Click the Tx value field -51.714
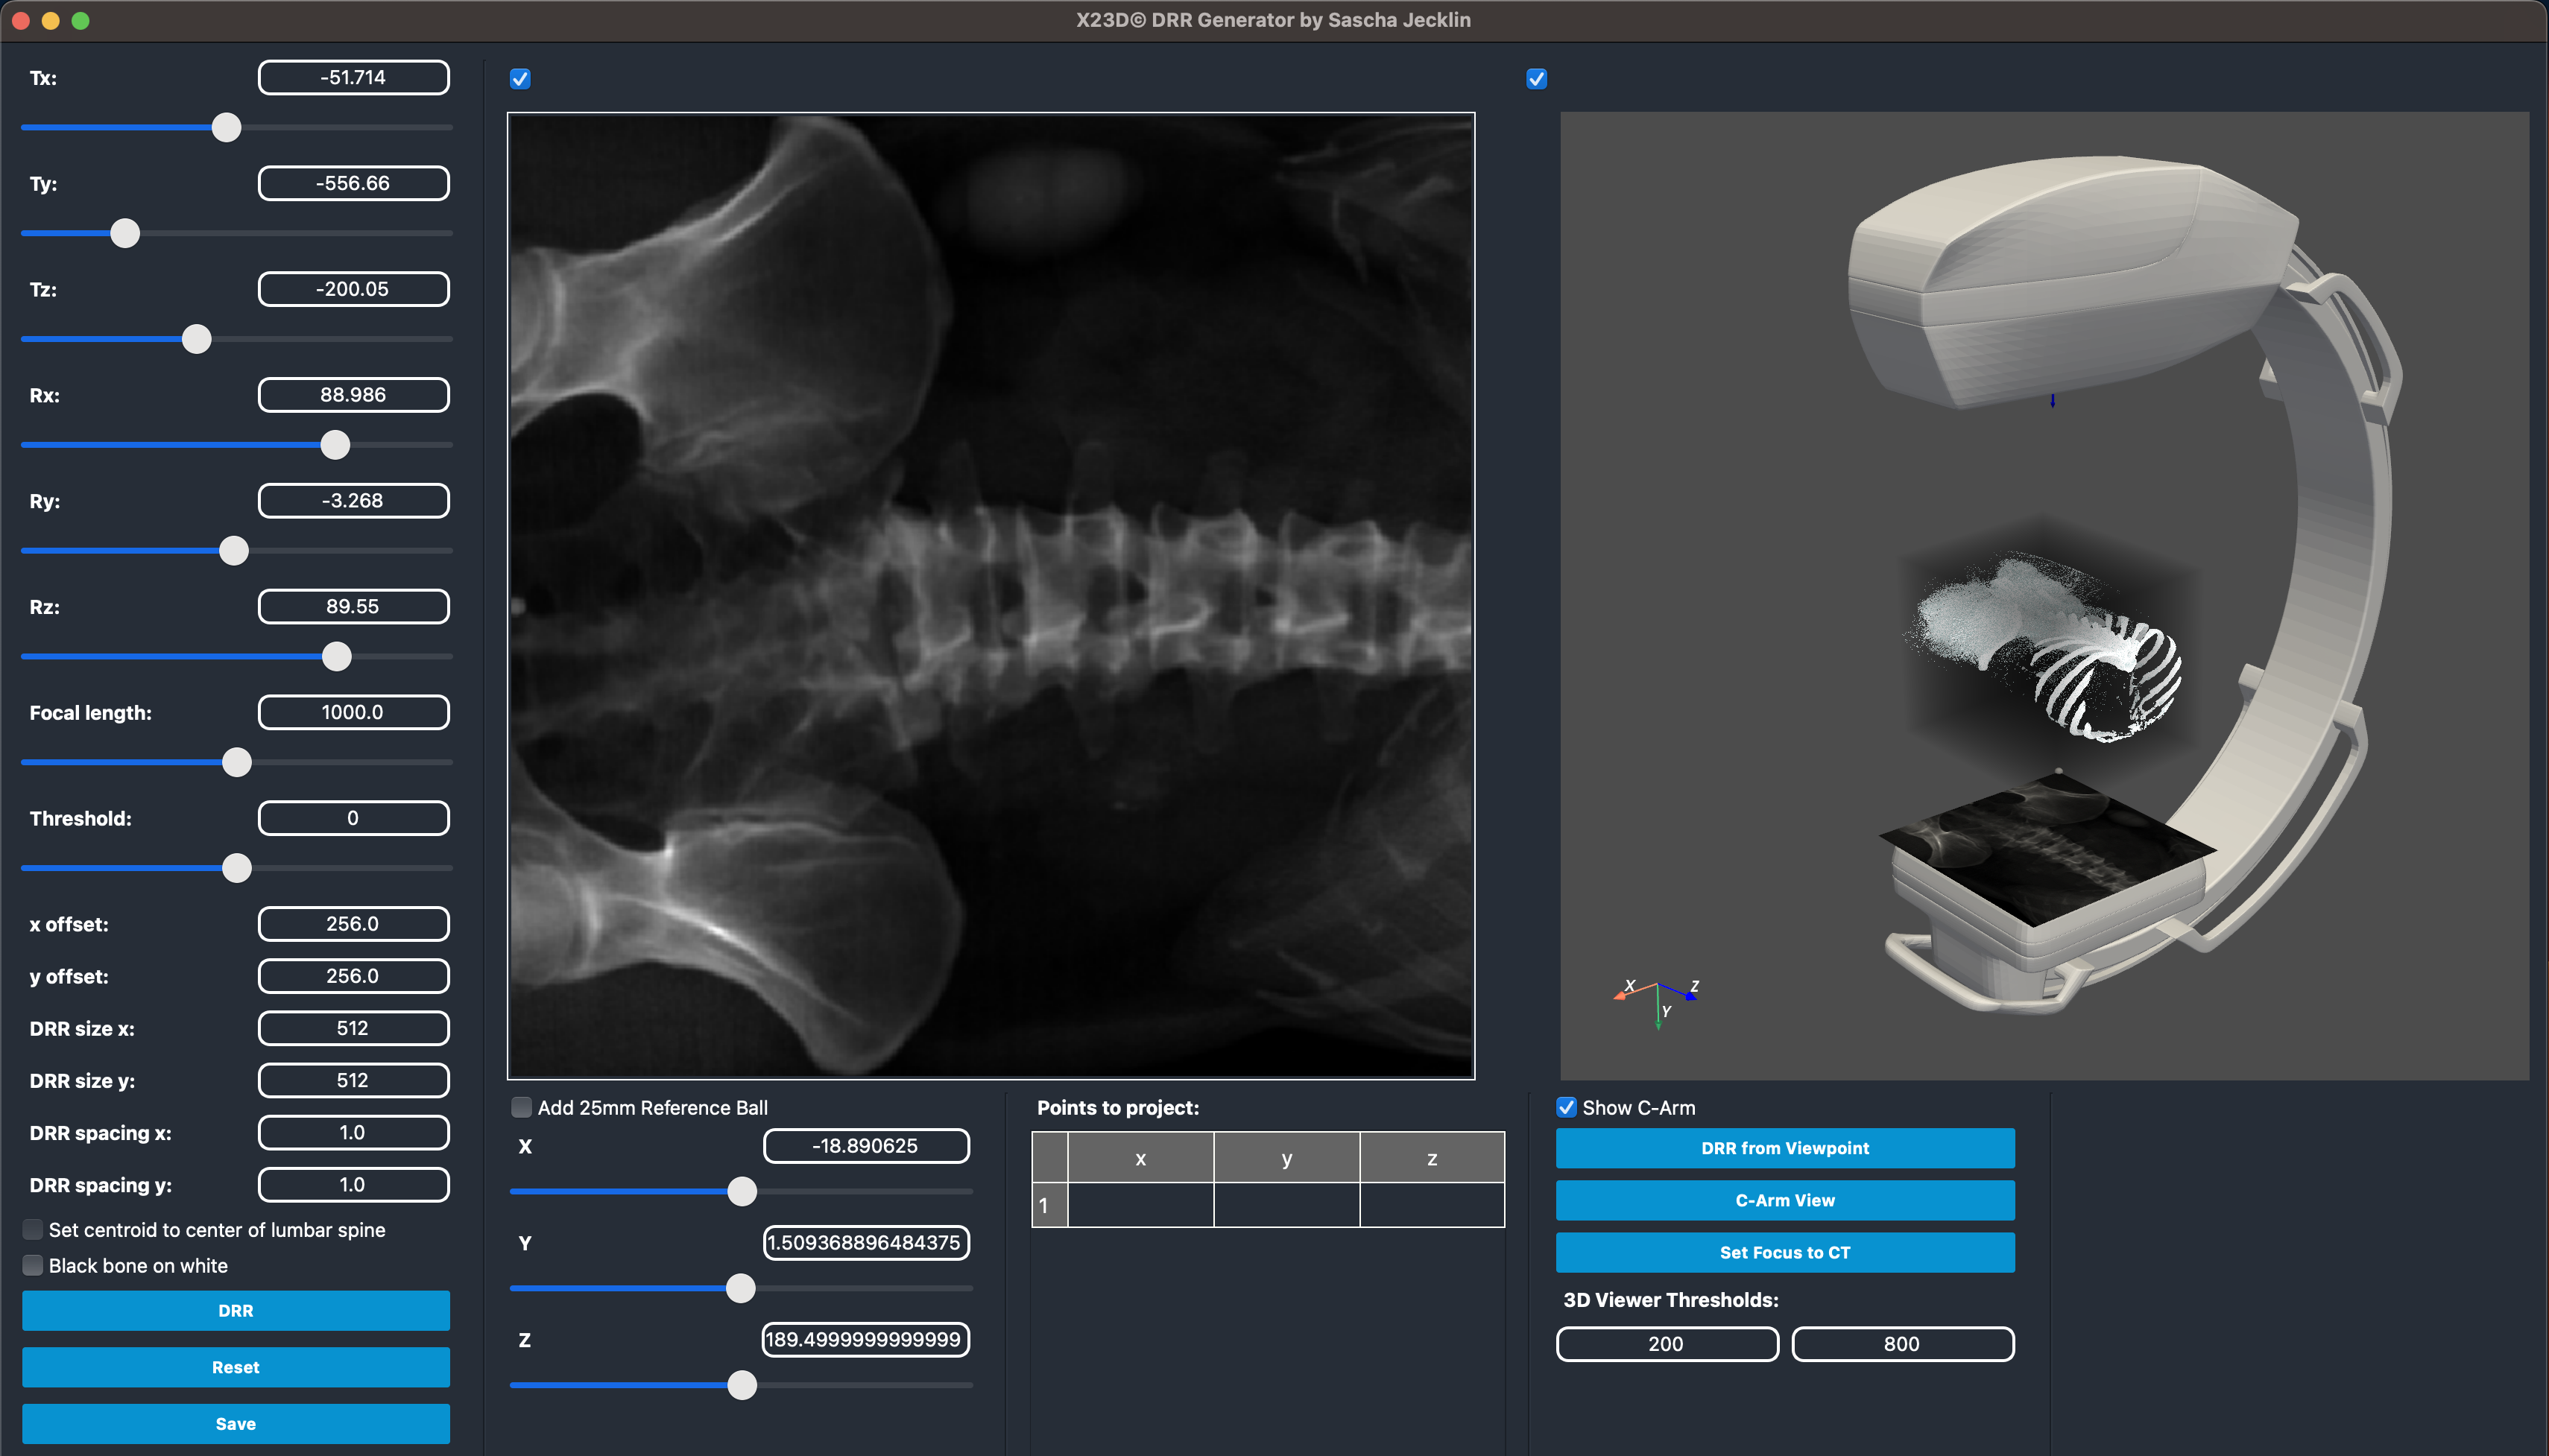Screen dimensions: 2549x1456 click(353, 77)
